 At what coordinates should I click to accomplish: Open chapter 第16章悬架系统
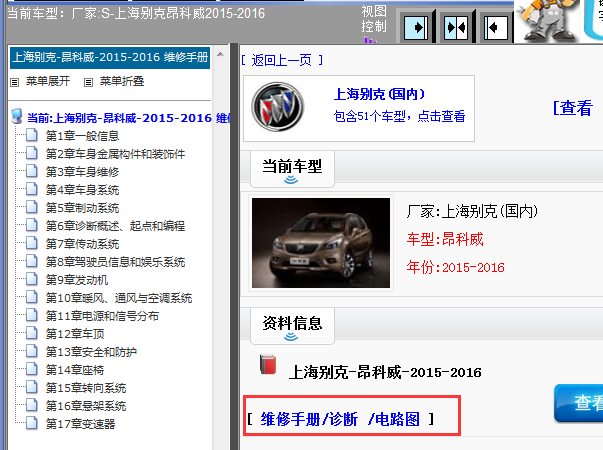pos(86,406)
